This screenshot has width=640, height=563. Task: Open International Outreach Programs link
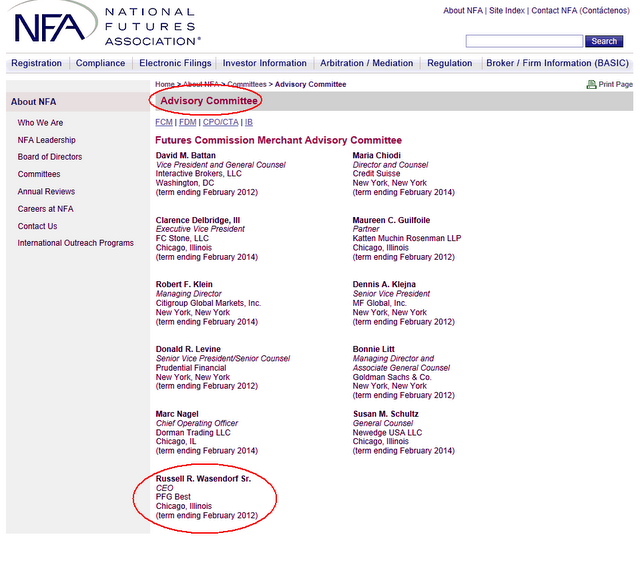click(76, 243)
